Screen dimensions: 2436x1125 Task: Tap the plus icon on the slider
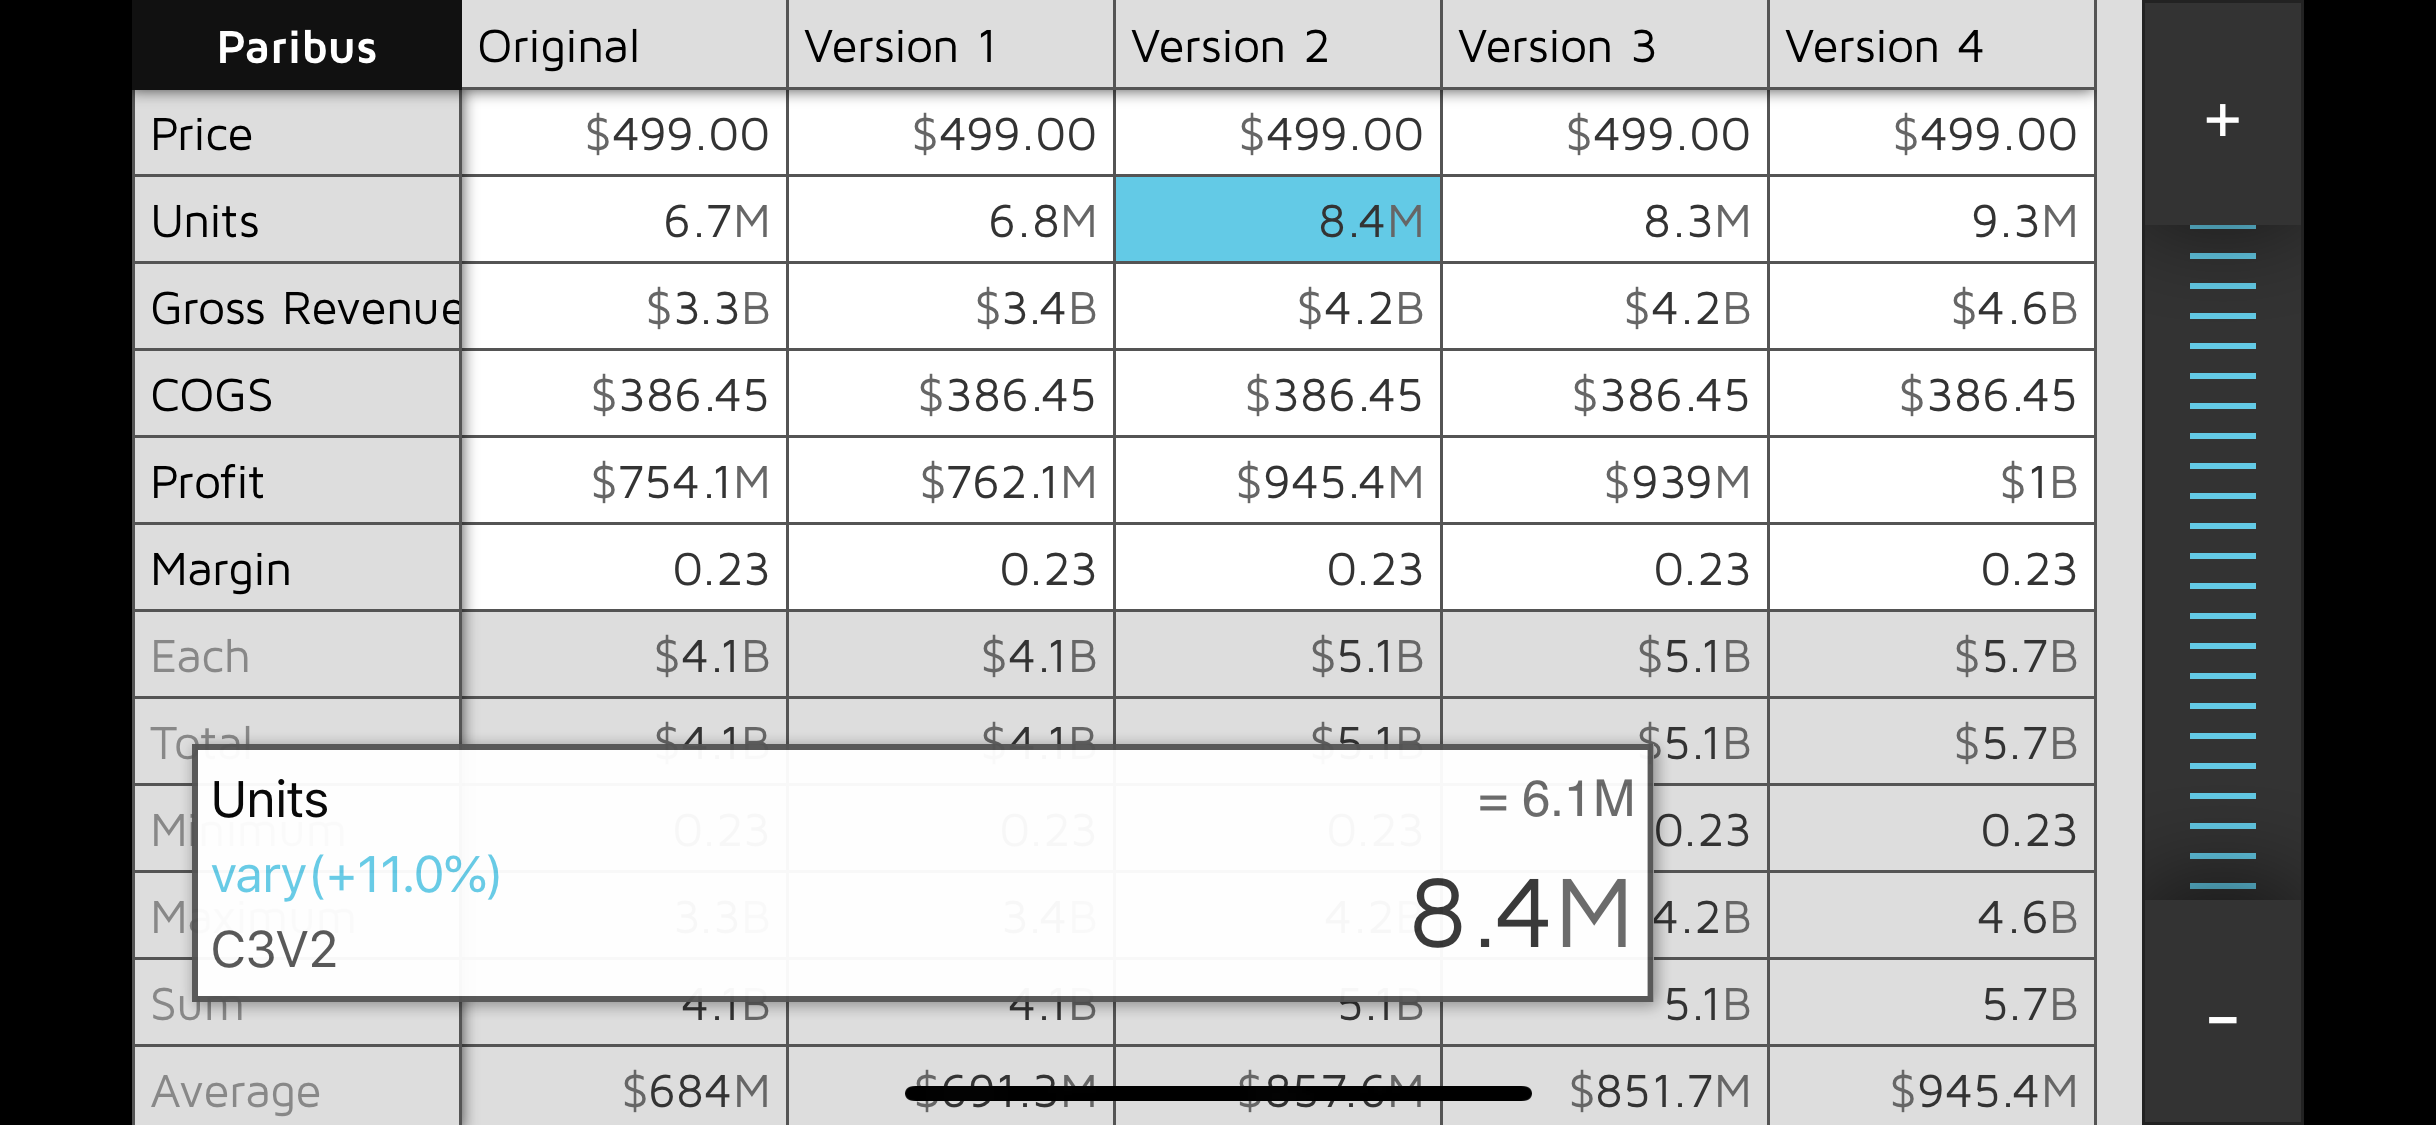coord(2222,121)
